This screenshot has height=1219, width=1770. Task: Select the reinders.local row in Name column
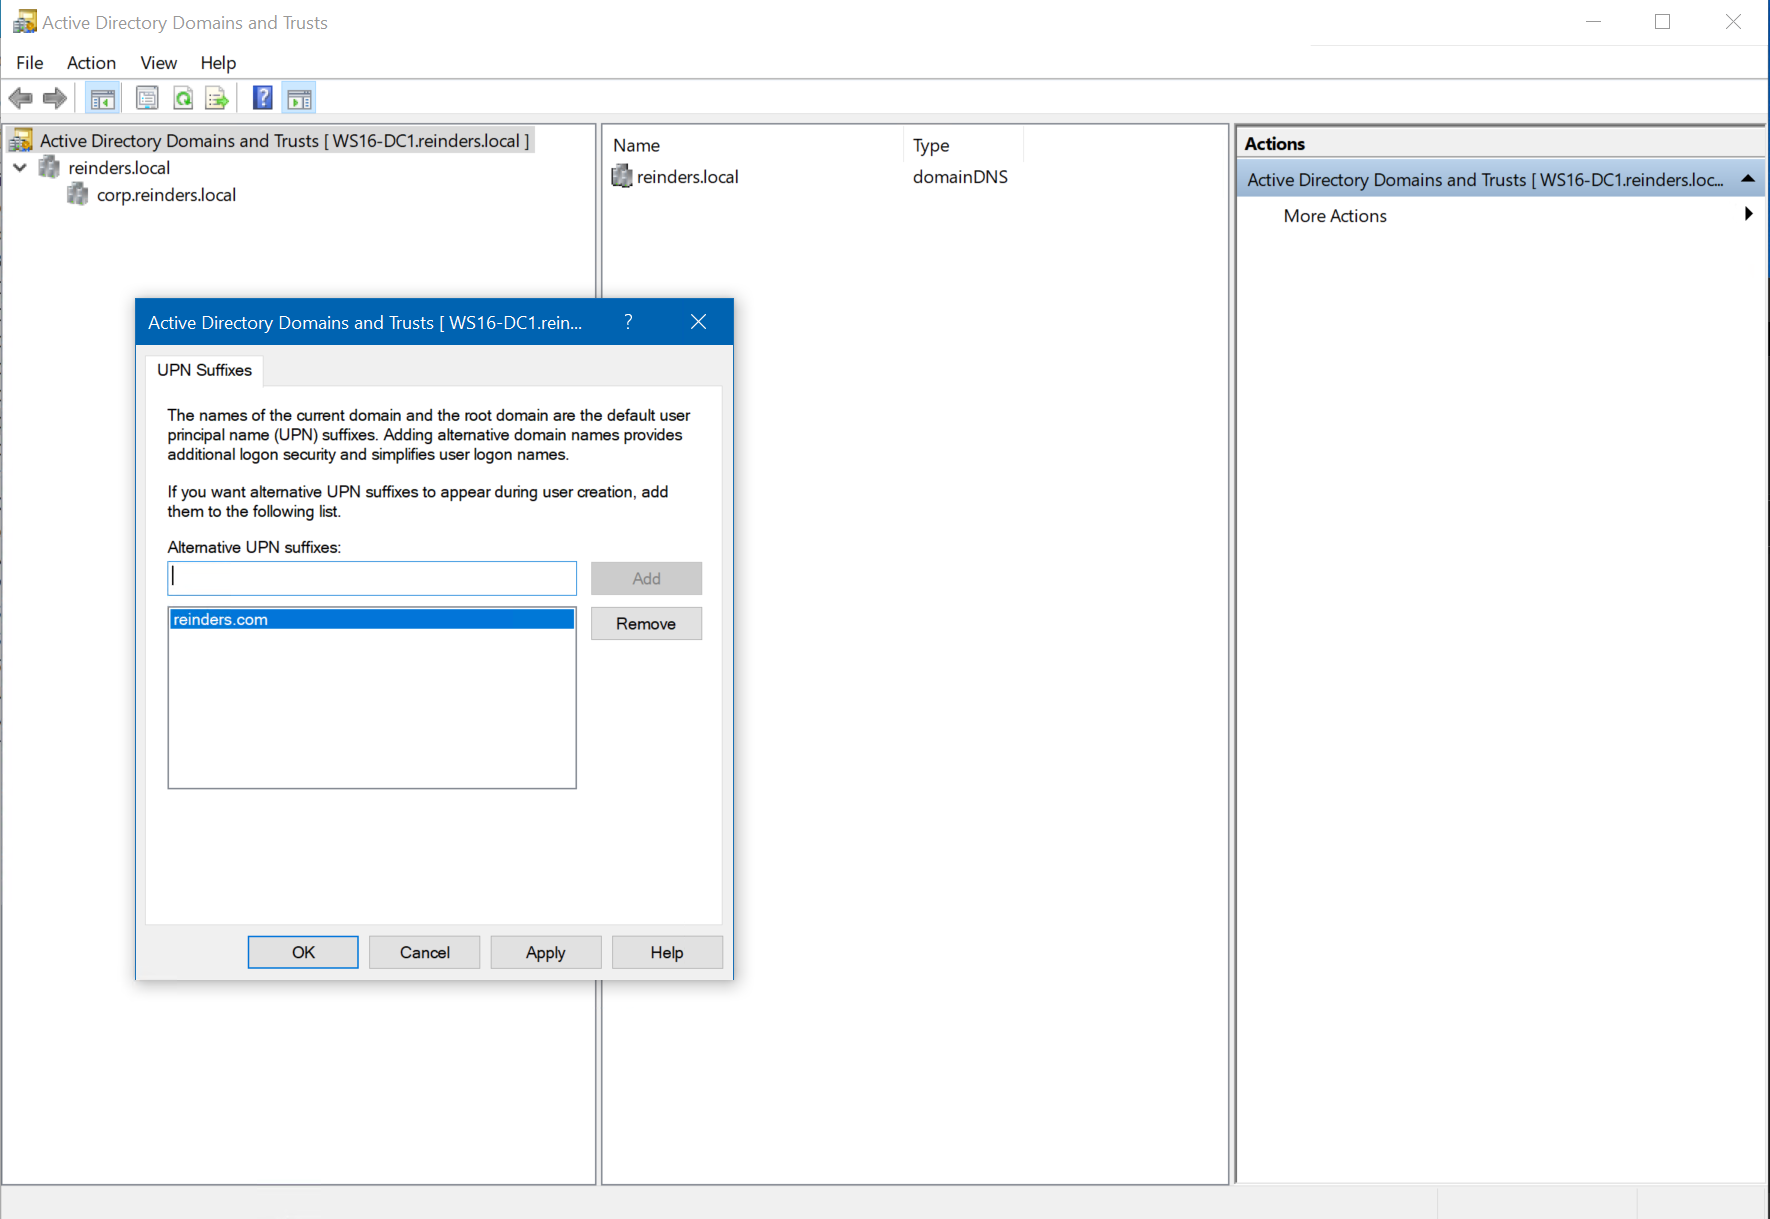click(x=688, y=176)
